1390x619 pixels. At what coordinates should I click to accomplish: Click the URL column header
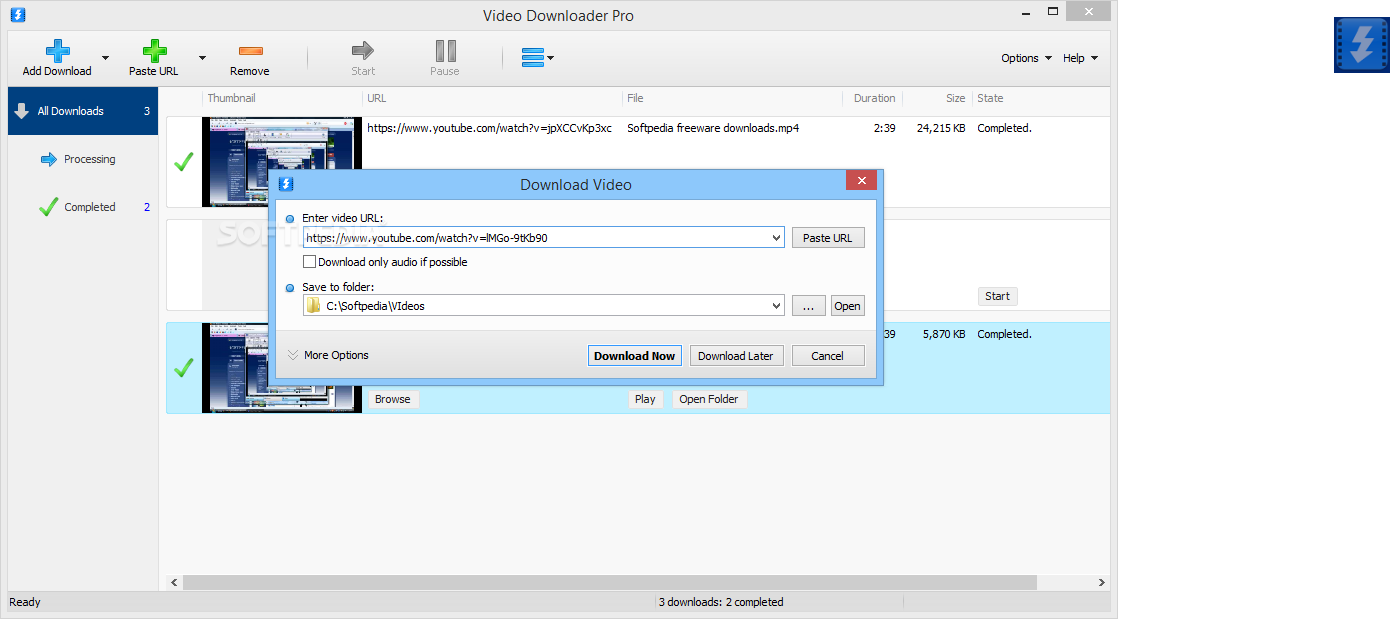[492, 98]
